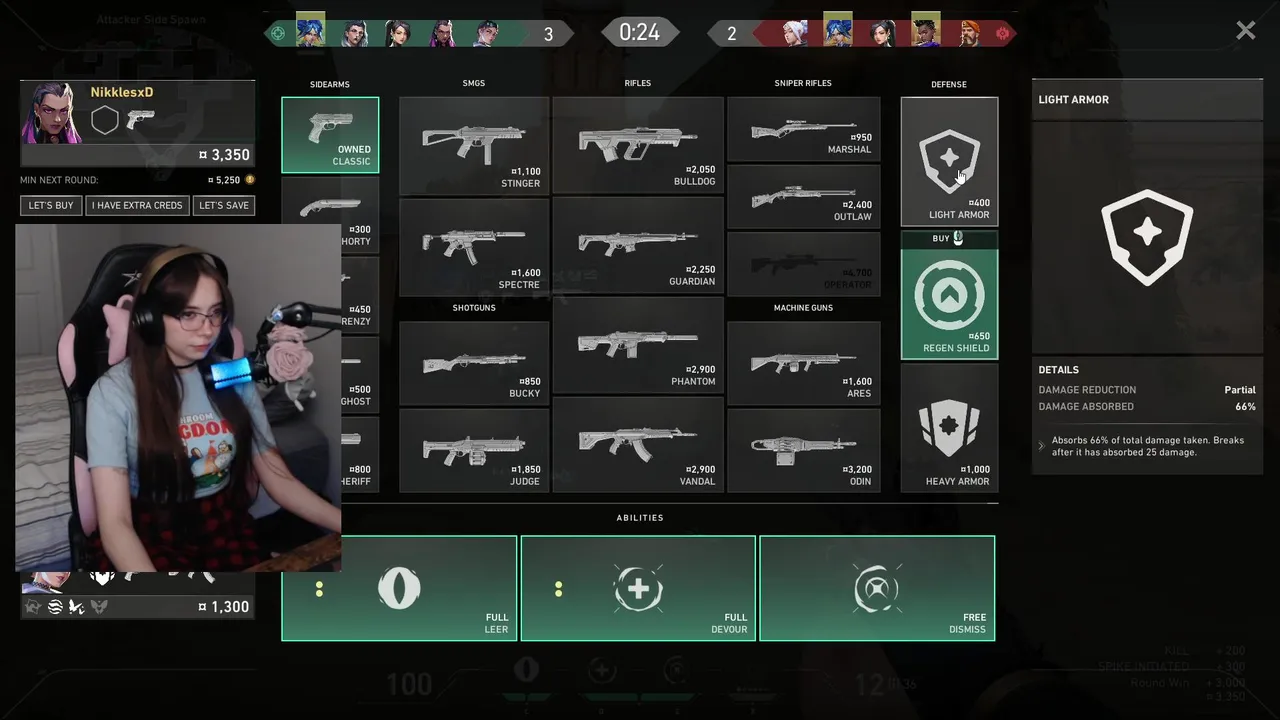Viewport: 1280px width, 720px height.
Task: Click the DAMAGE ABSORBED 66% row
Action: pos(1147,407)
